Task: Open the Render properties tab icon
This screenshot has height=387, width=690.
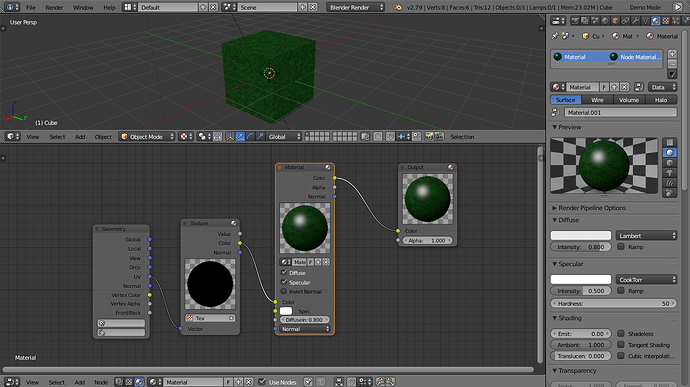Action: point(575,21)
